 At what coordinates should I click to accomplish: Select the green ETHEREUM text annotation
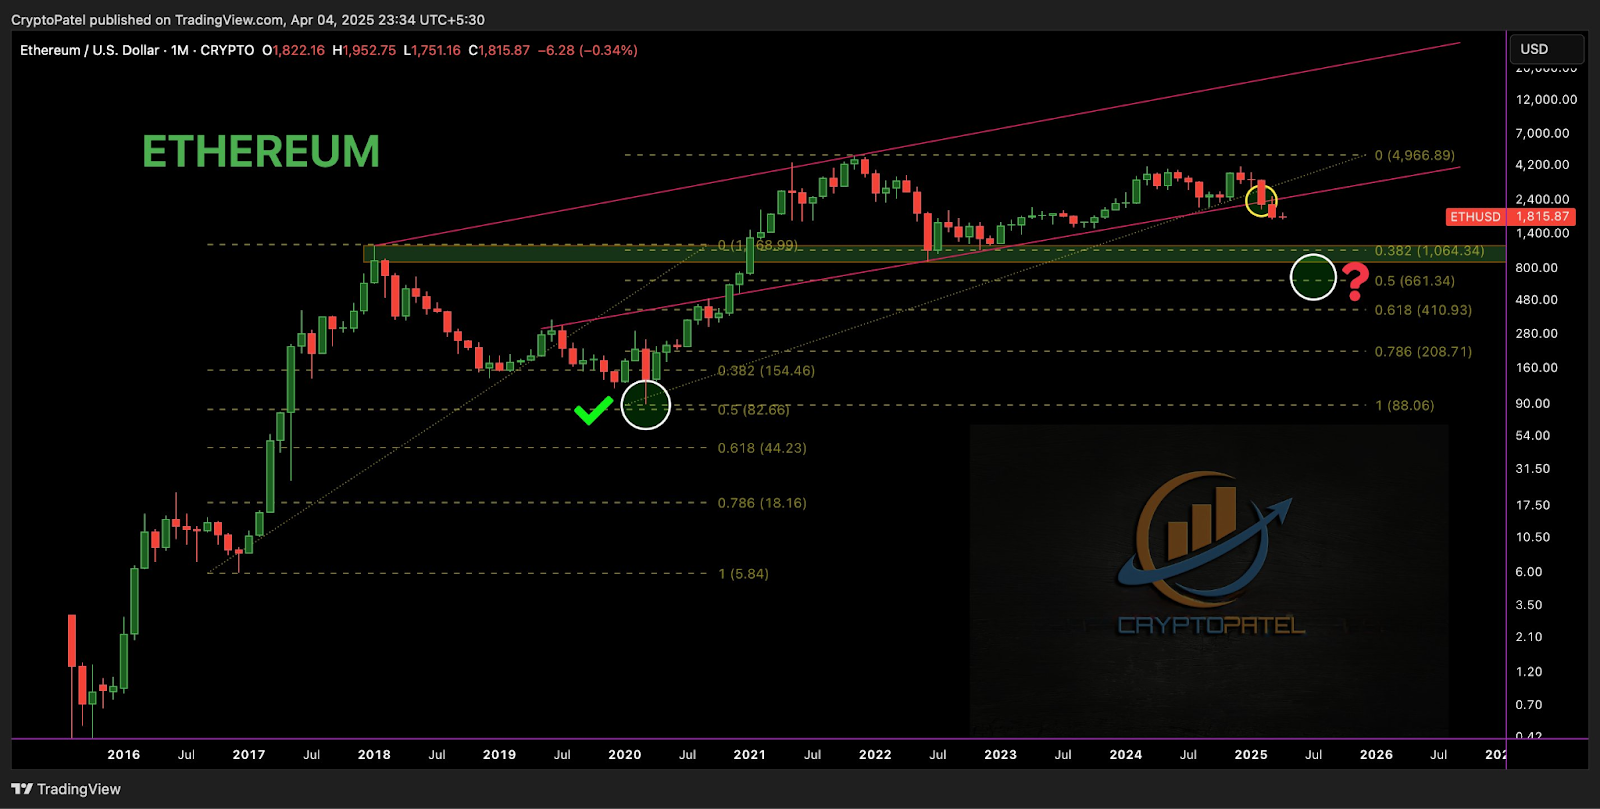pyautogui.click(x=261, y=152)
